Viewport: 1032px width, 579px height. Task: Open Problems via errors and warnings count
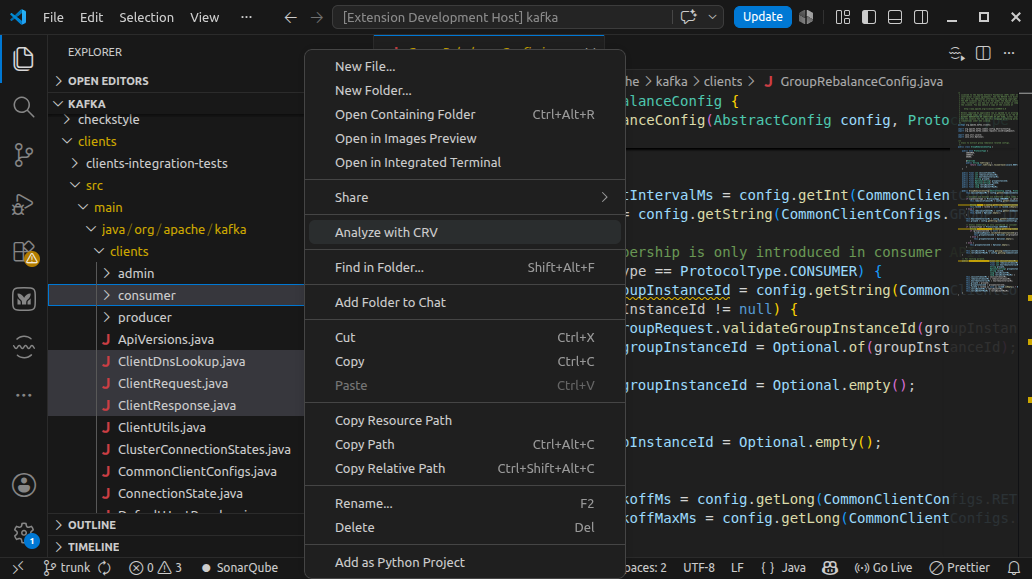[x=155, y=567]
